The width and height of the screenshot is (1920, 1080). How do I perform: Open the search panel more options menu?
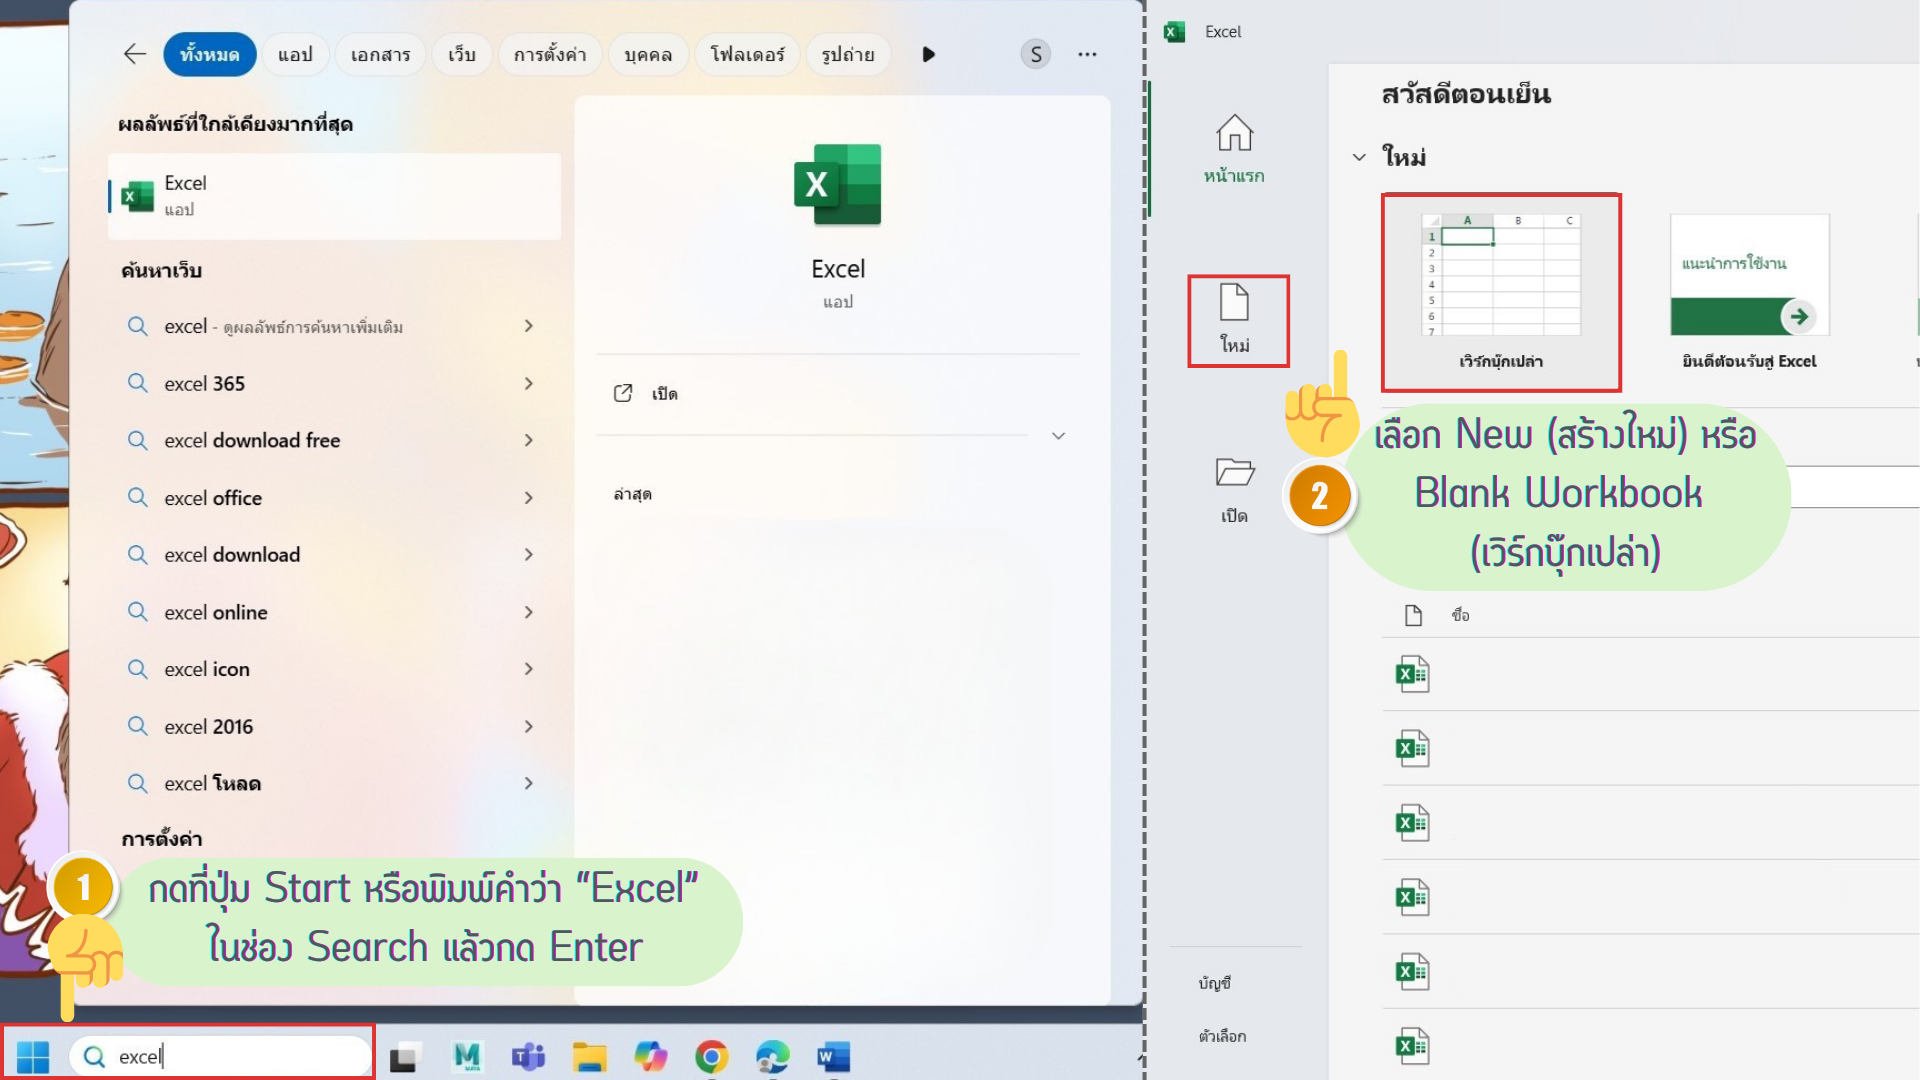1087,54
